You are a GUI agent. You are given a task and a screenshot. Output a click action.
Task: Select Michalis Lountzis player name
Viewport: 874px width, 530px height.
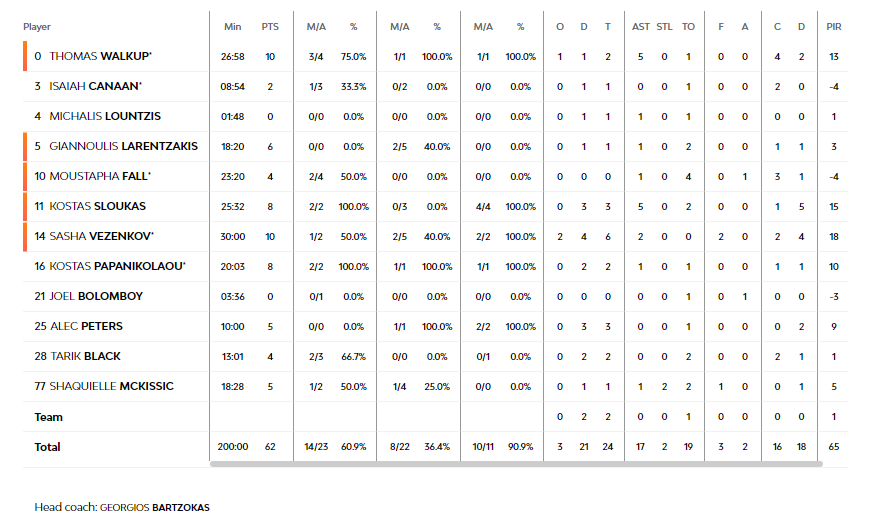point(105,116)
